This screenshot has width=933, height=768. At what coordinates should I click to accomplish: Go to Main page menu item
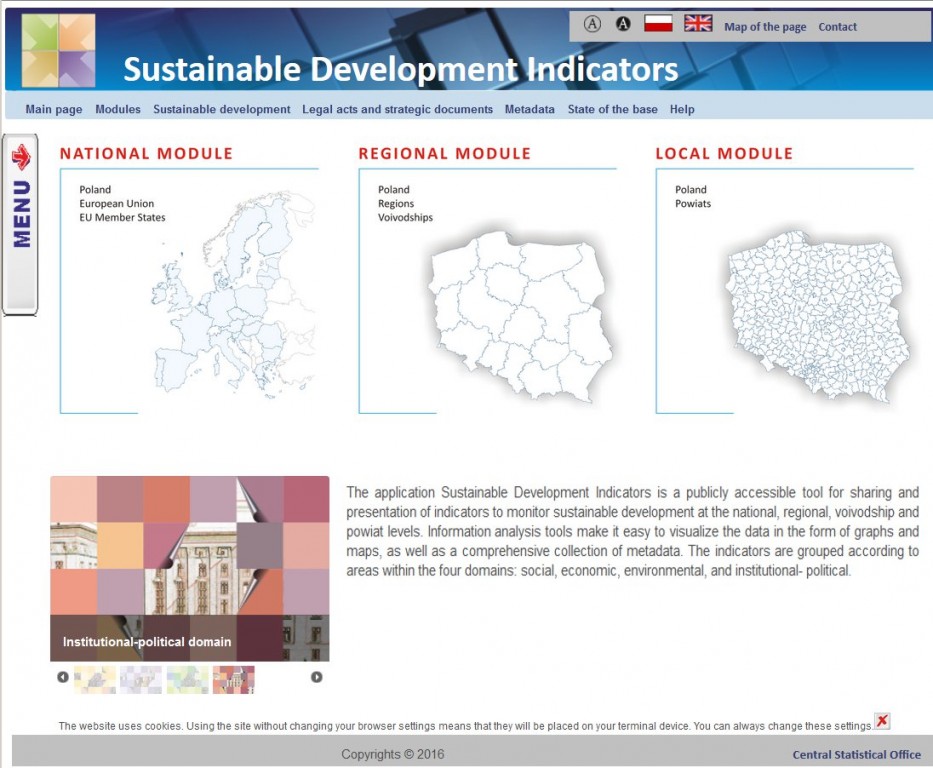point(54,109)
